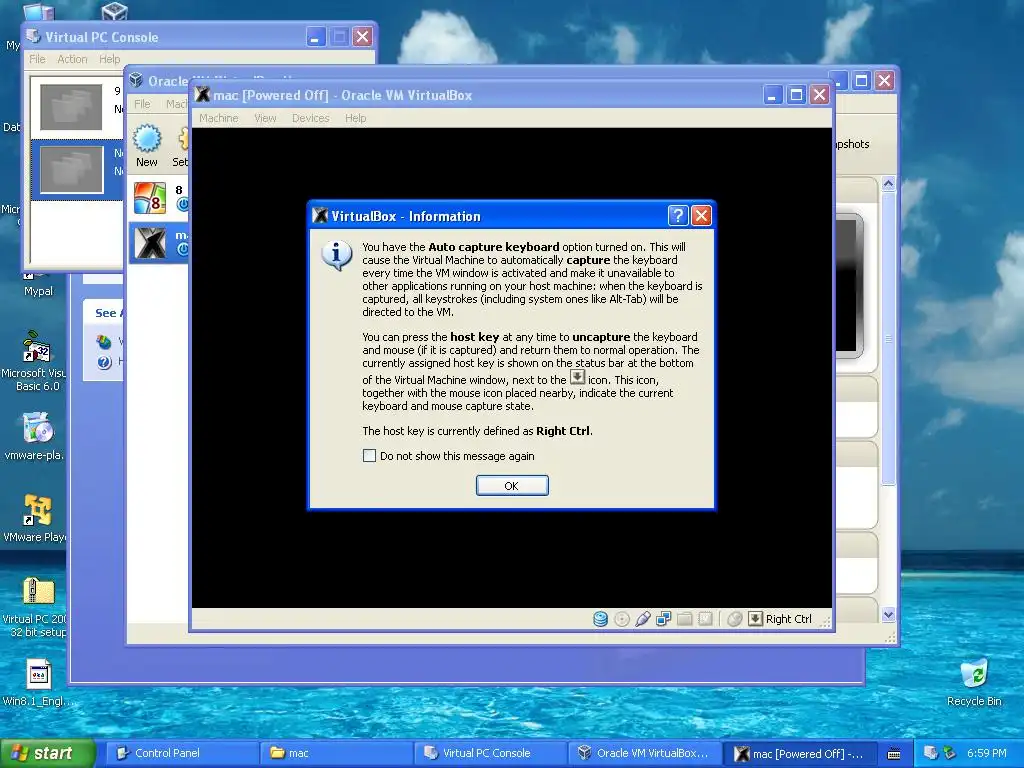Open the vmware-player installer desktop icon
Screen dimensions: 1024x768
coord(37,436)
